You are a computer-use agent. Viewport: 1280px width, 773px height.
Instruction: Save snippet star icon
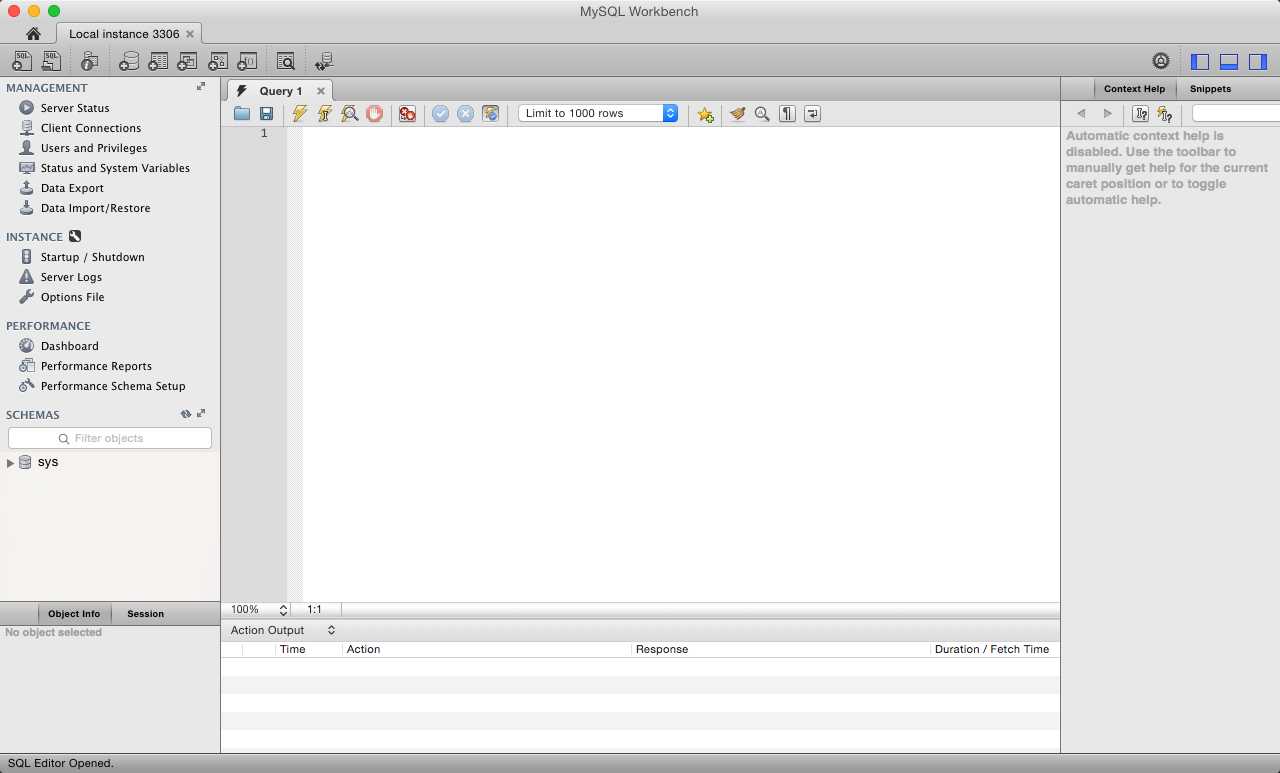pyautogui.click(x=705, y=114)
